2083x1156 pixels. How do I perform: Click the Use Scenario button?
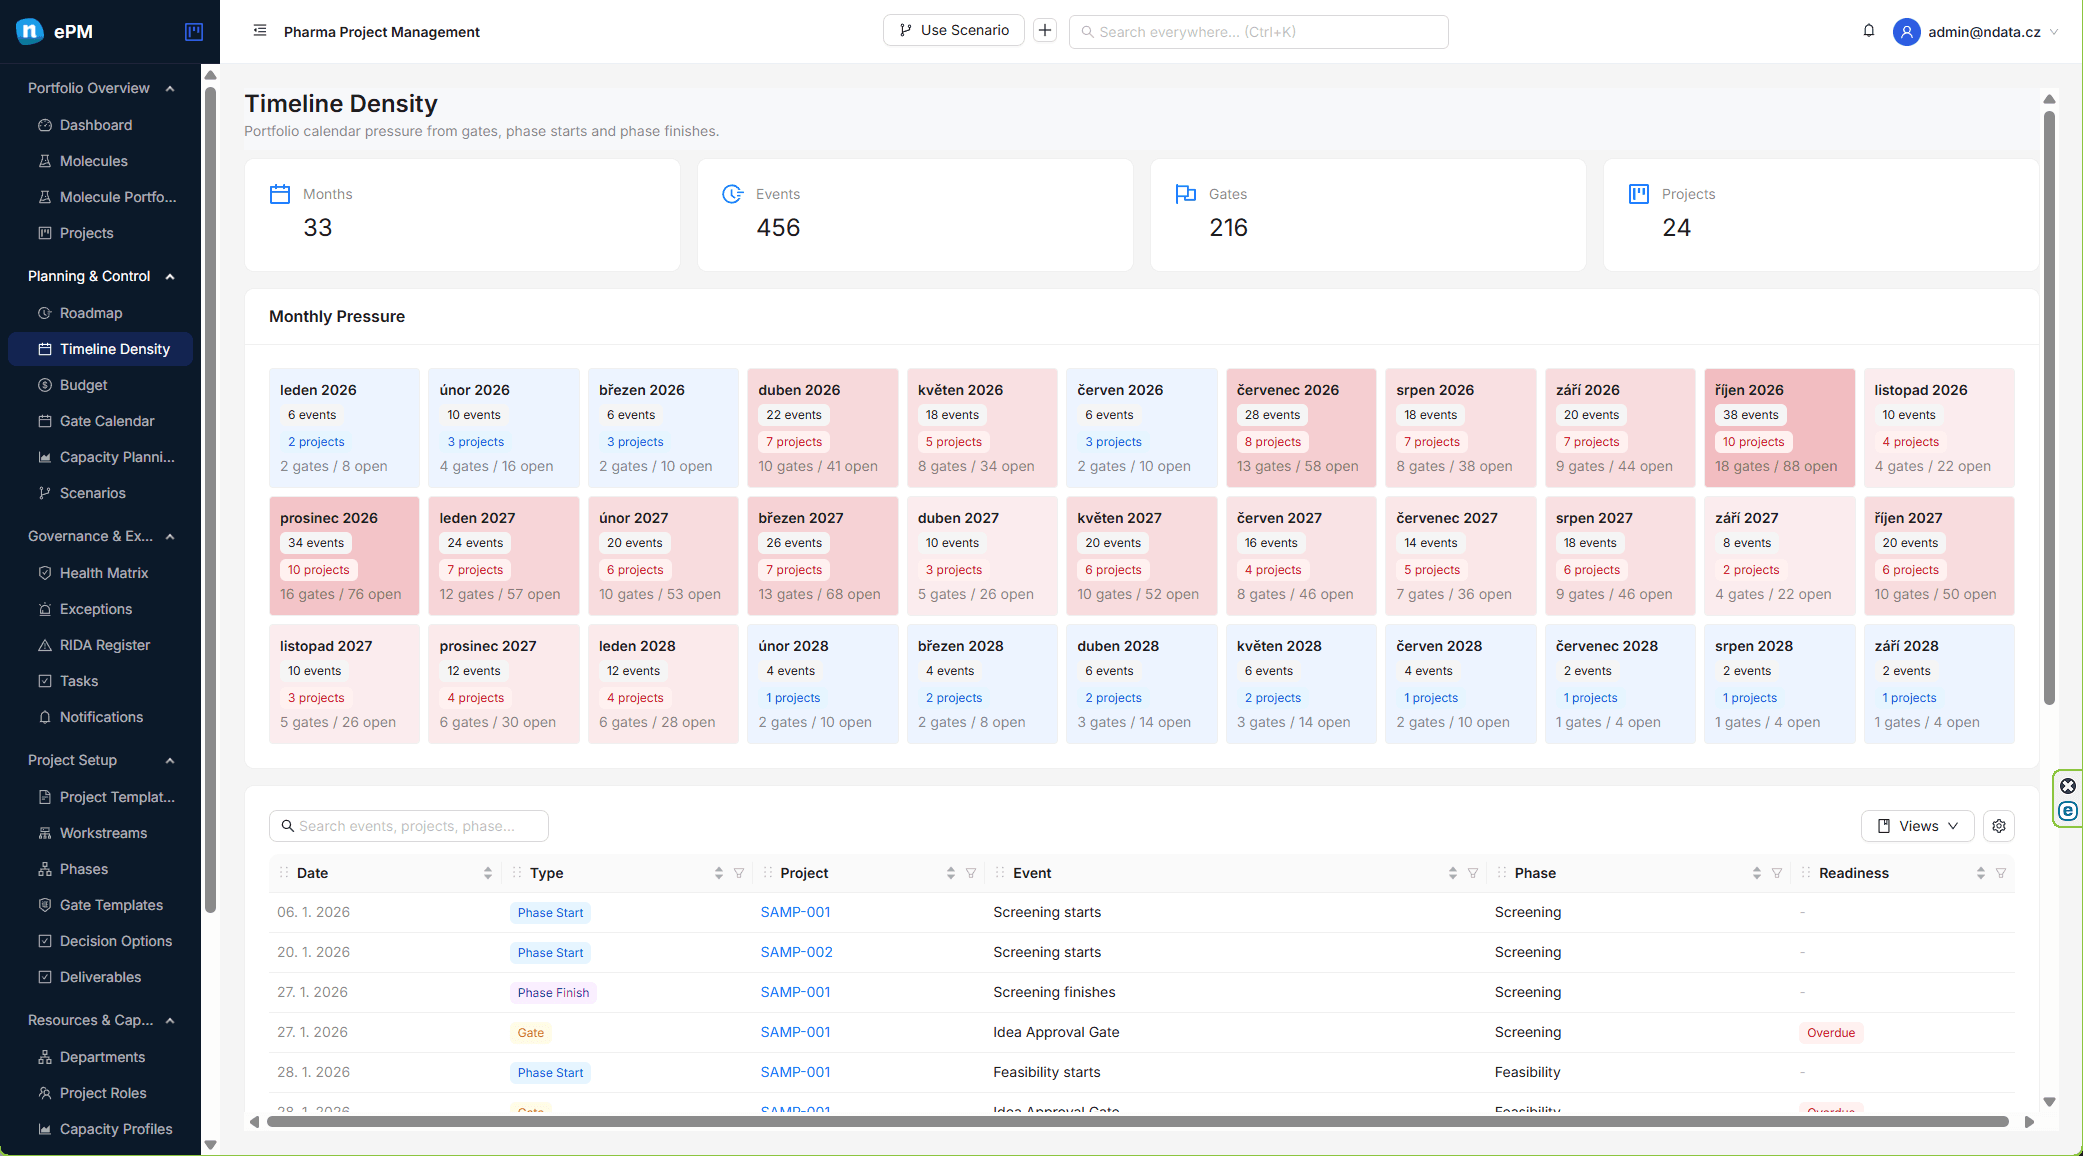[953, 30]
